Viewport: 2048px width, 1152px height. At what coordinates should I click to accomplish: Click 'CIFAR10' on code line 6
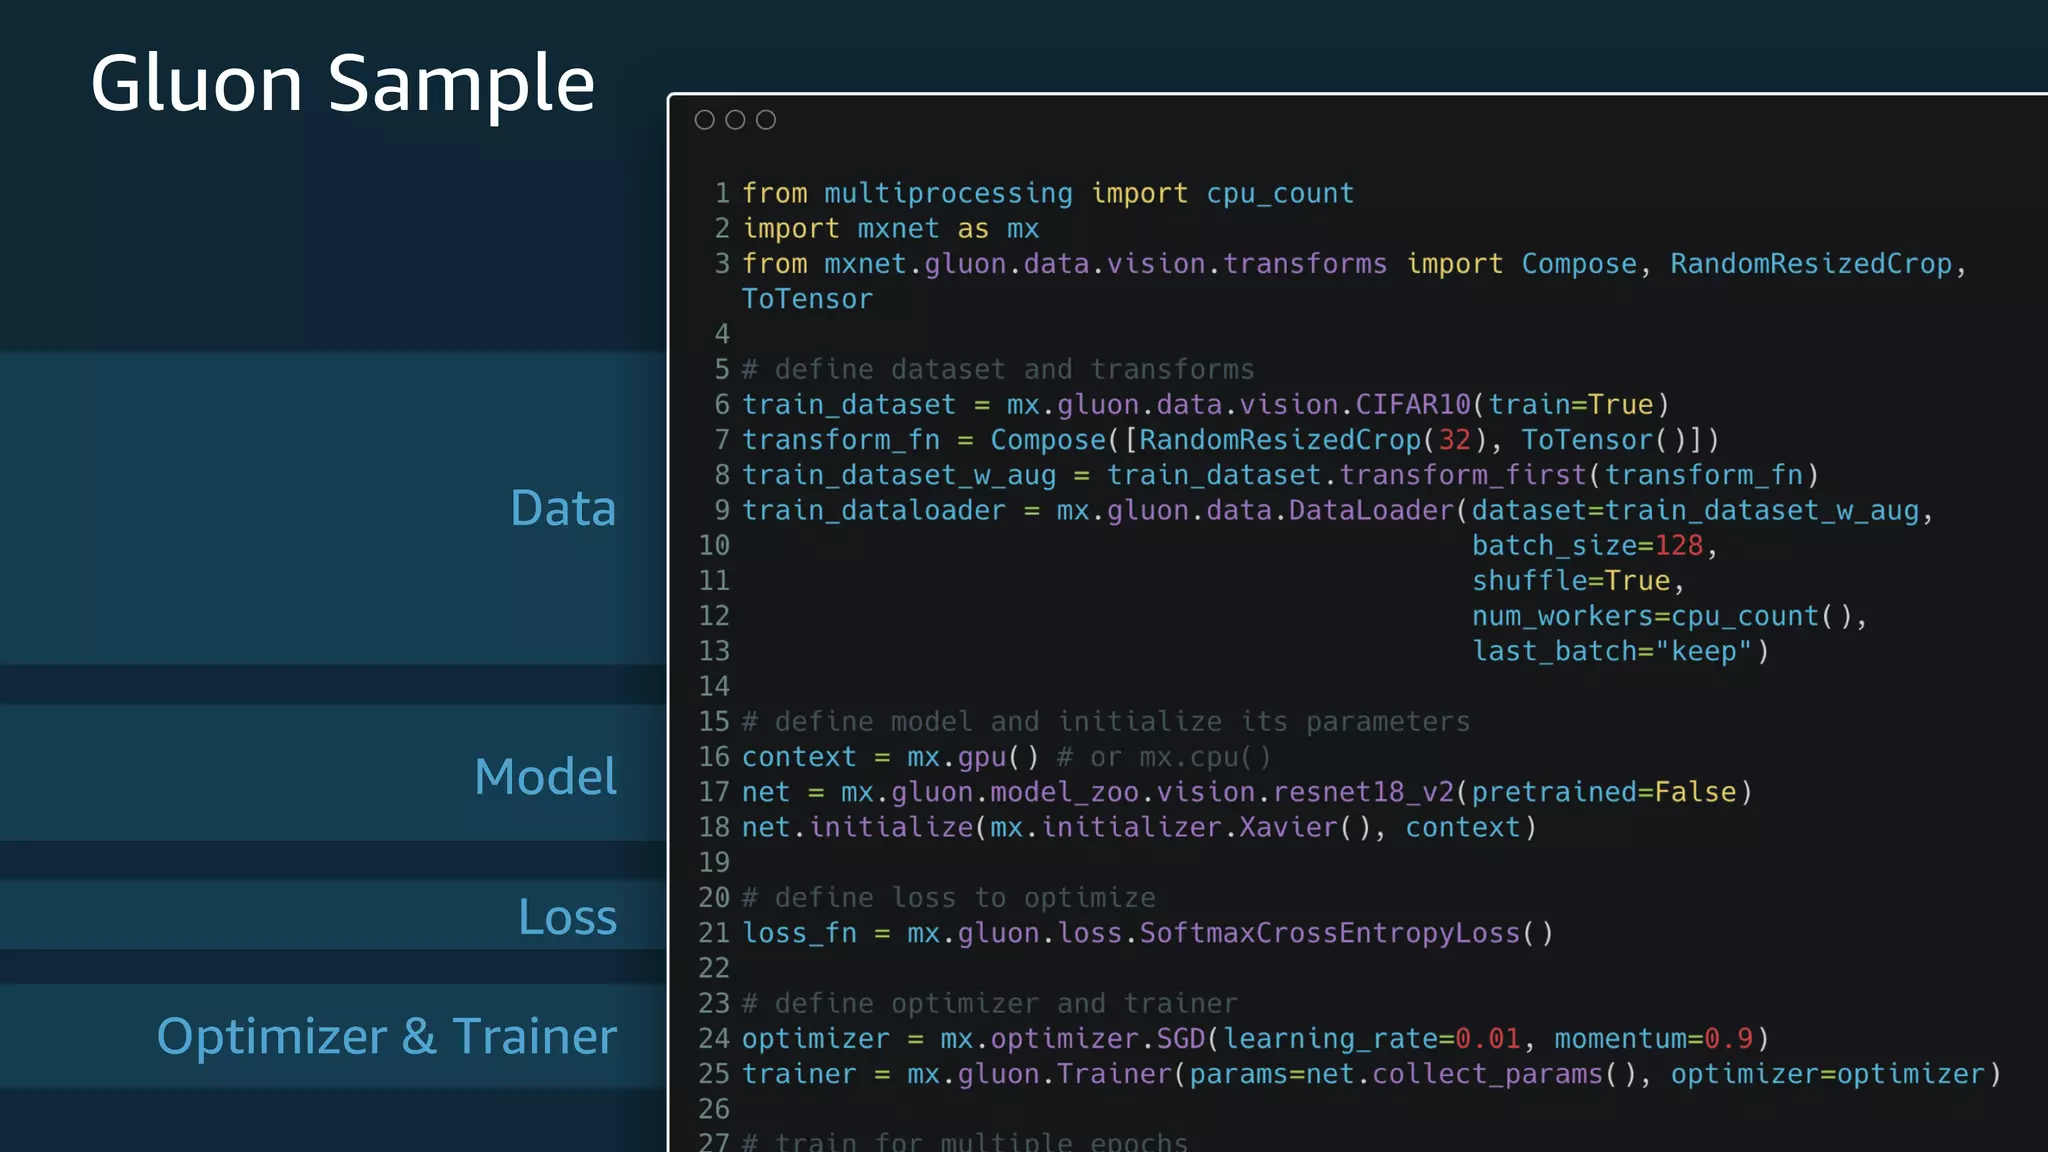[1413, 405]
